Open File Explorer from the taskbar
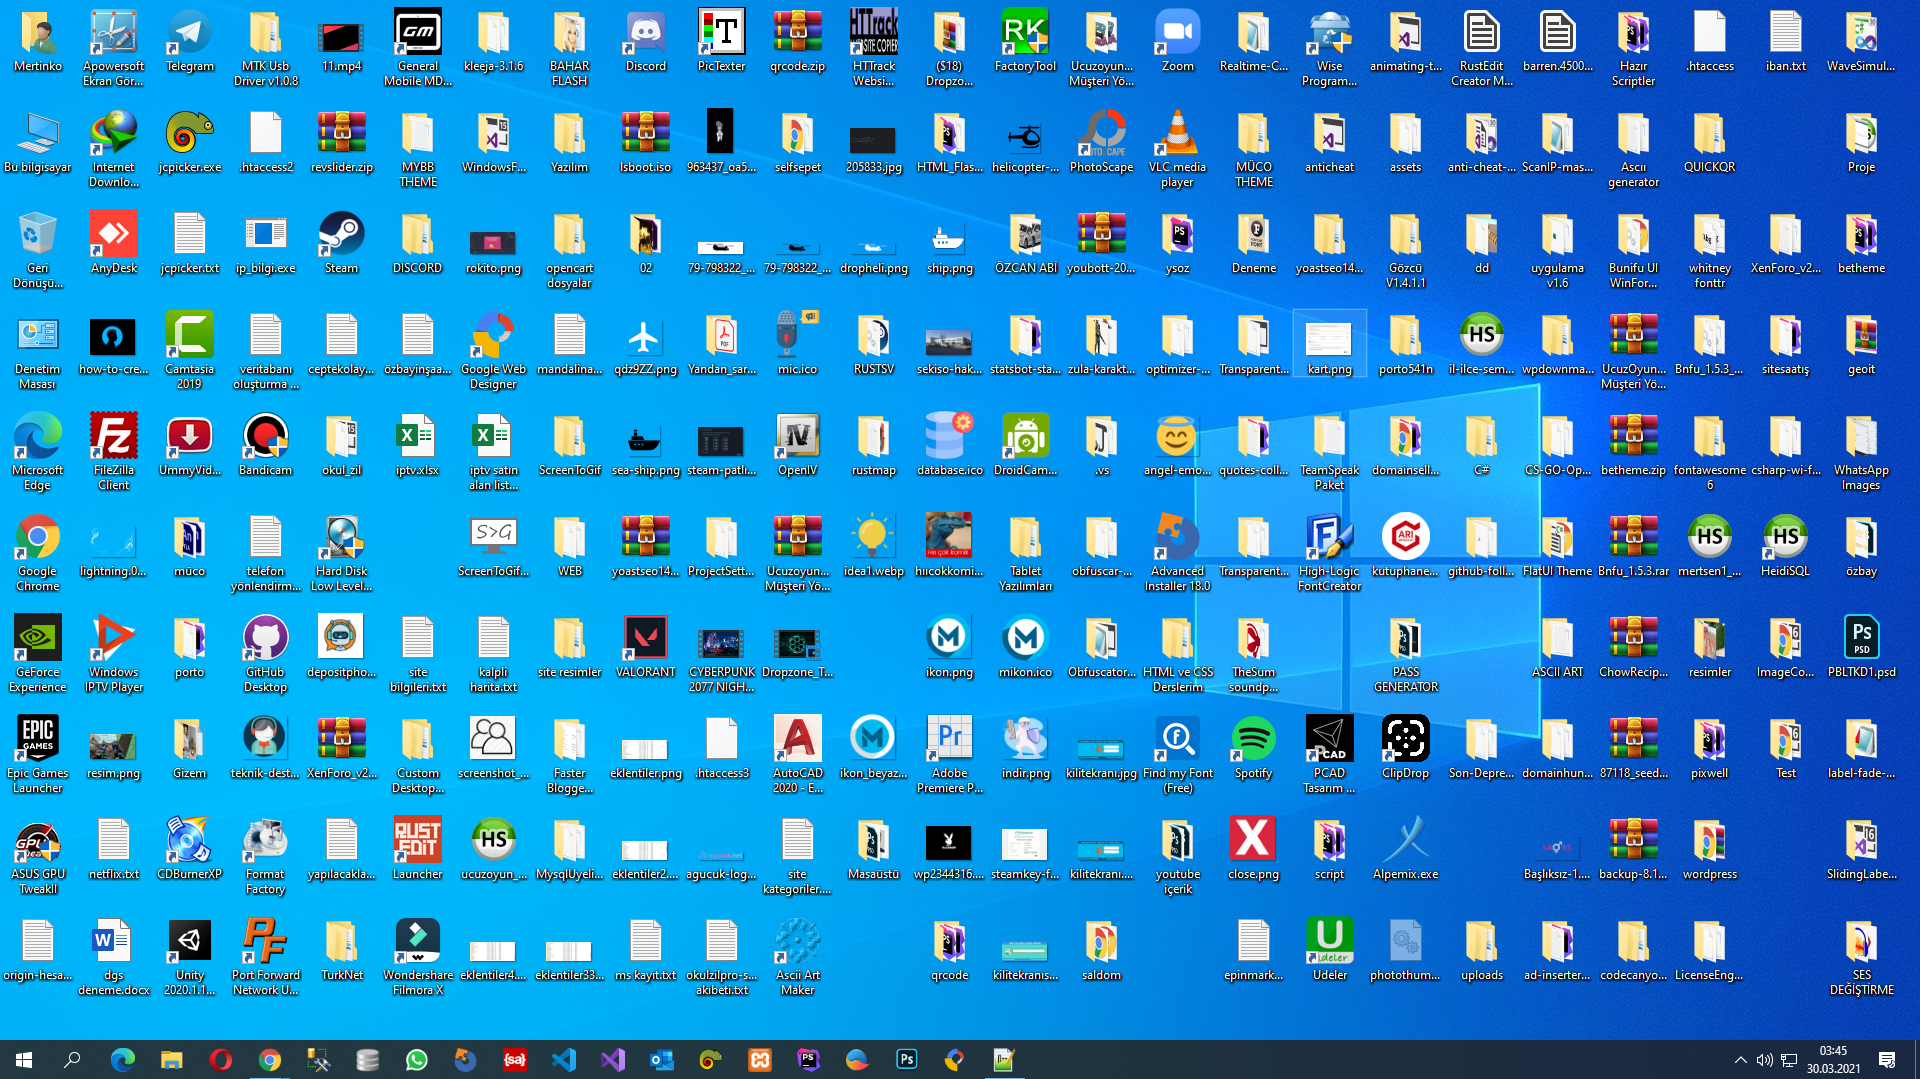1920x1079 pixels. [x=172, y=1060]
